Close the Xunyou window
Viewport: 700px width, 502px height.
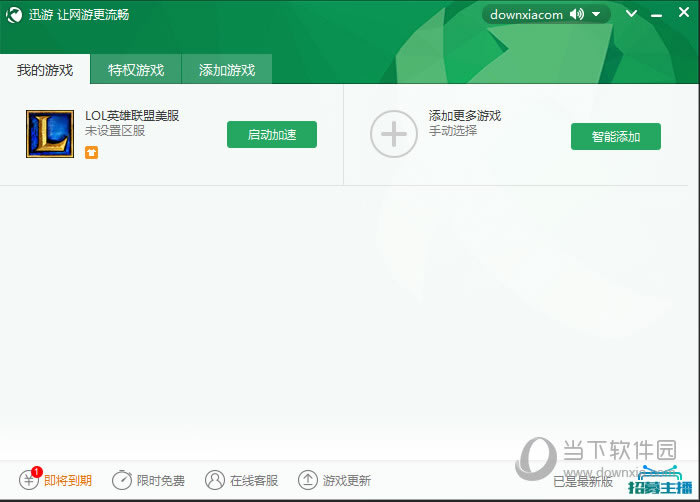point(683,13)
